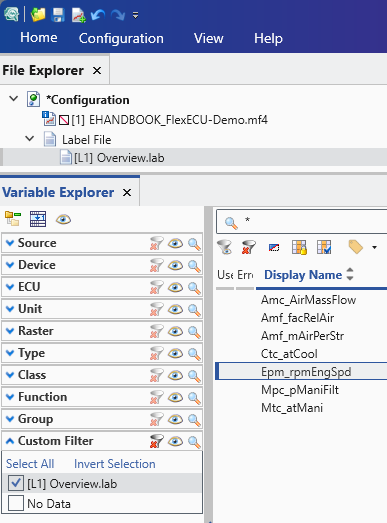The width and height of the screenshot is (387, 523).
Task: Toggle the global eye icon in Variable Explorer toolbar
Action: (x=63, y=219)
